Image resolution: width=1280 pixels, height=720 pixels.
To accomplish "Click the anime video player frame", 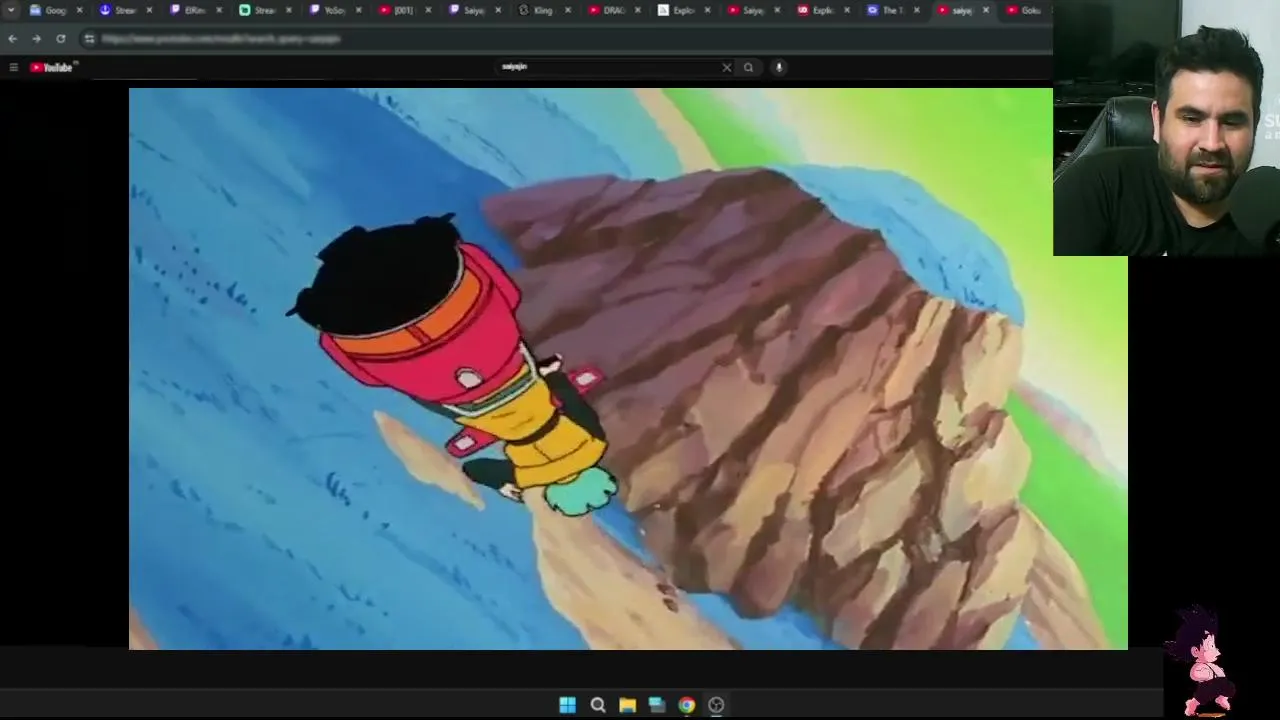I will click(628, 369).
